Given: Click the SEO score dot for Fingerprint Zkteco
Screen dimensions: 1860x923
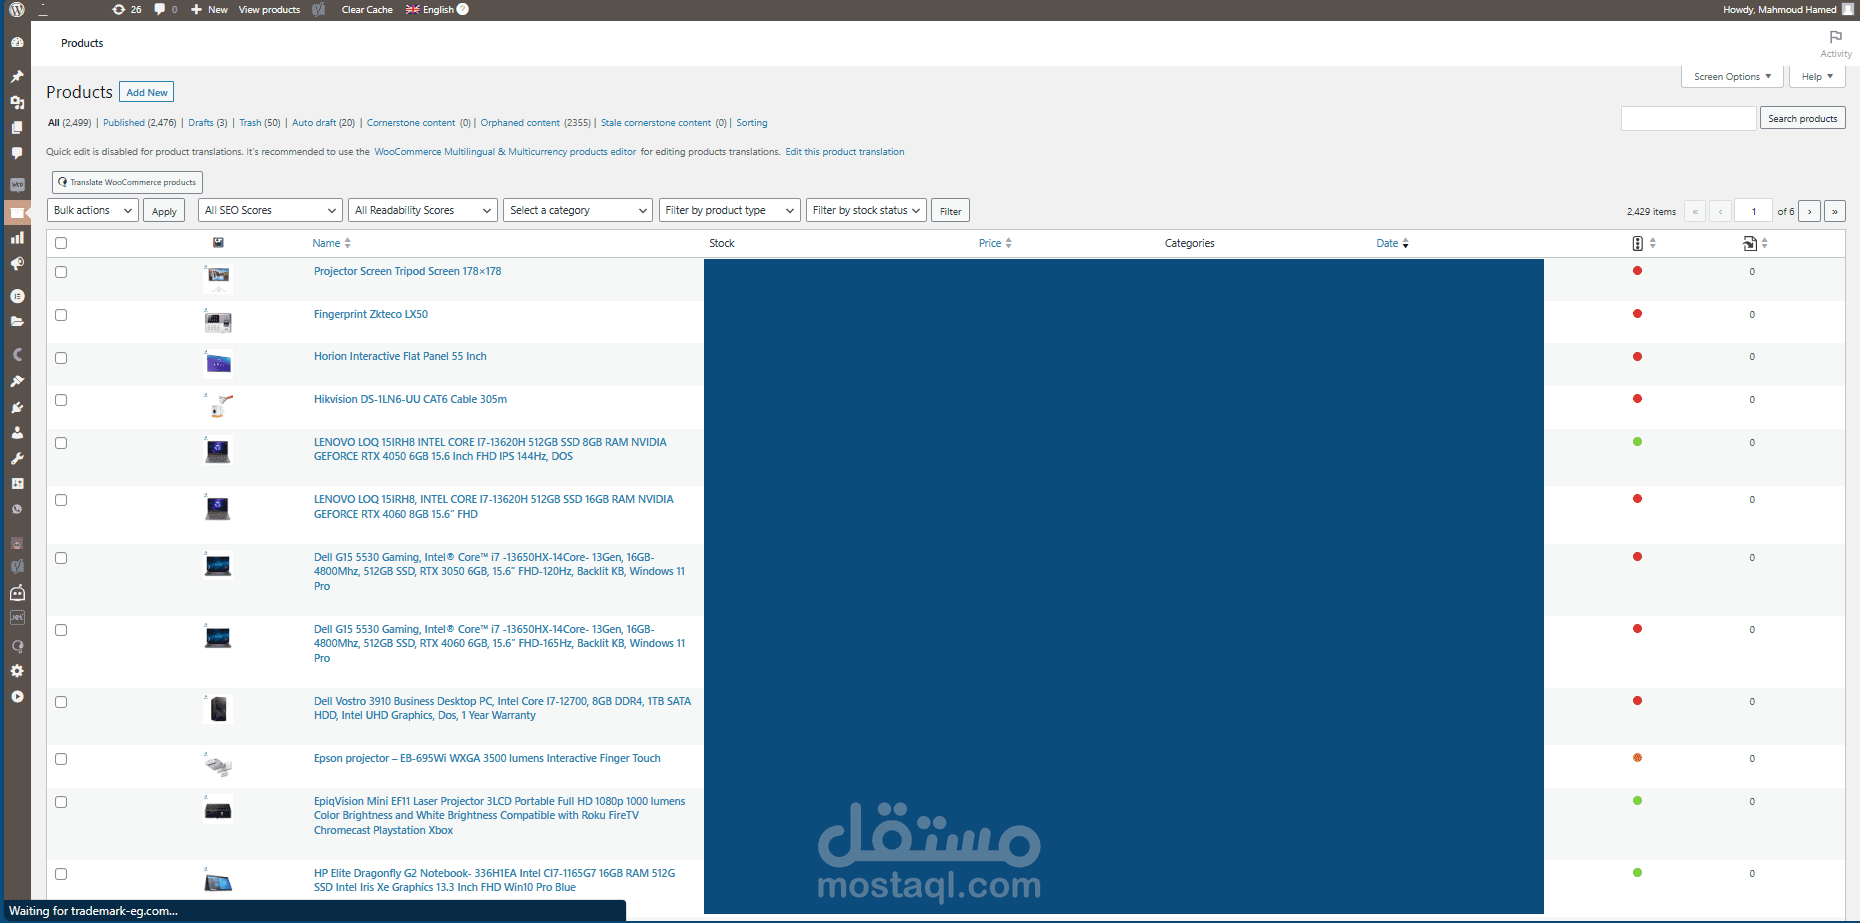Looking at the screenshot, I should (1637, 313).
